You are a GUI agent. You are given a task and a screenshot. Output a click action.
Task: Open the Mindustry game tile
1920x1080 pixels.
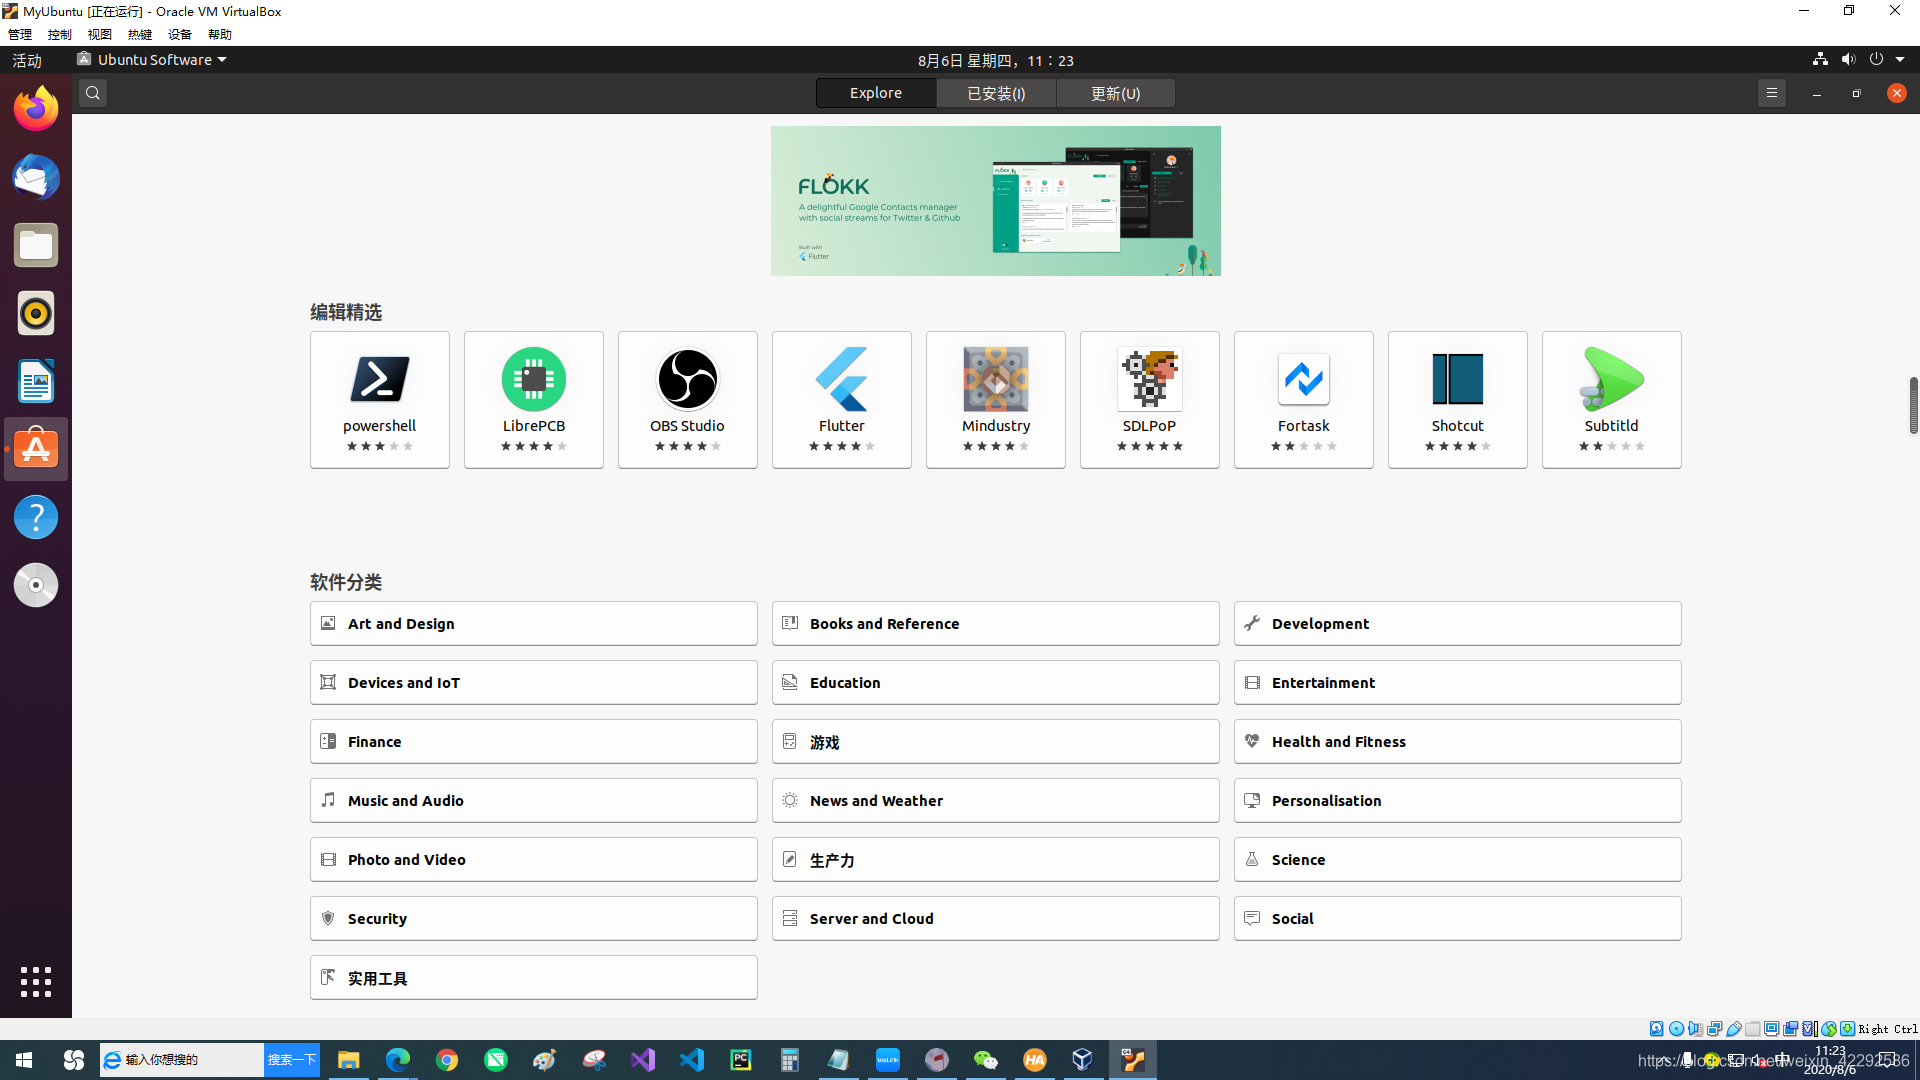point(995,399)
